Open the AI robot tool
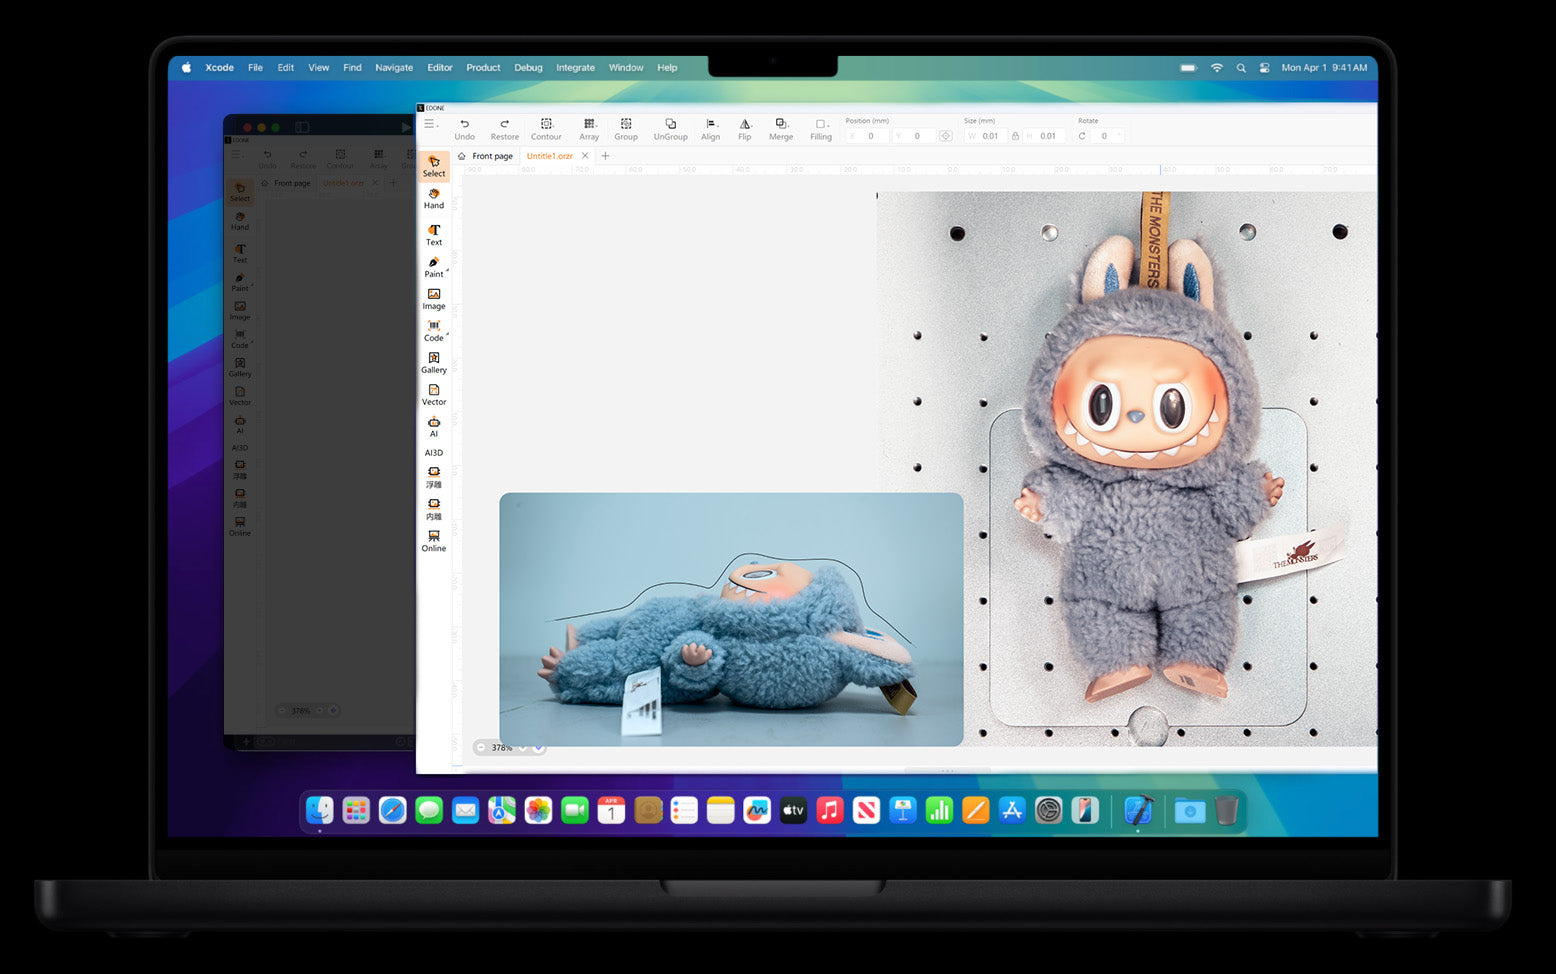This screenshot has width=1556, height=974. coord(433,426)
